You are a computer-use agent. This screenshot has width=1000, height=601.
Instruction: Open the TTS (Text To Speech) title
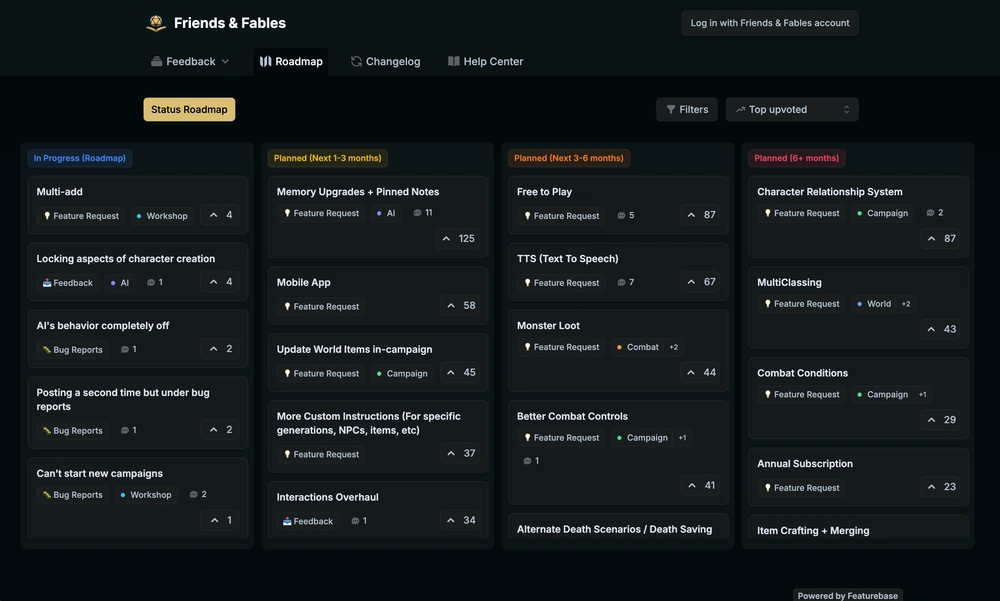tap(568, 259)
